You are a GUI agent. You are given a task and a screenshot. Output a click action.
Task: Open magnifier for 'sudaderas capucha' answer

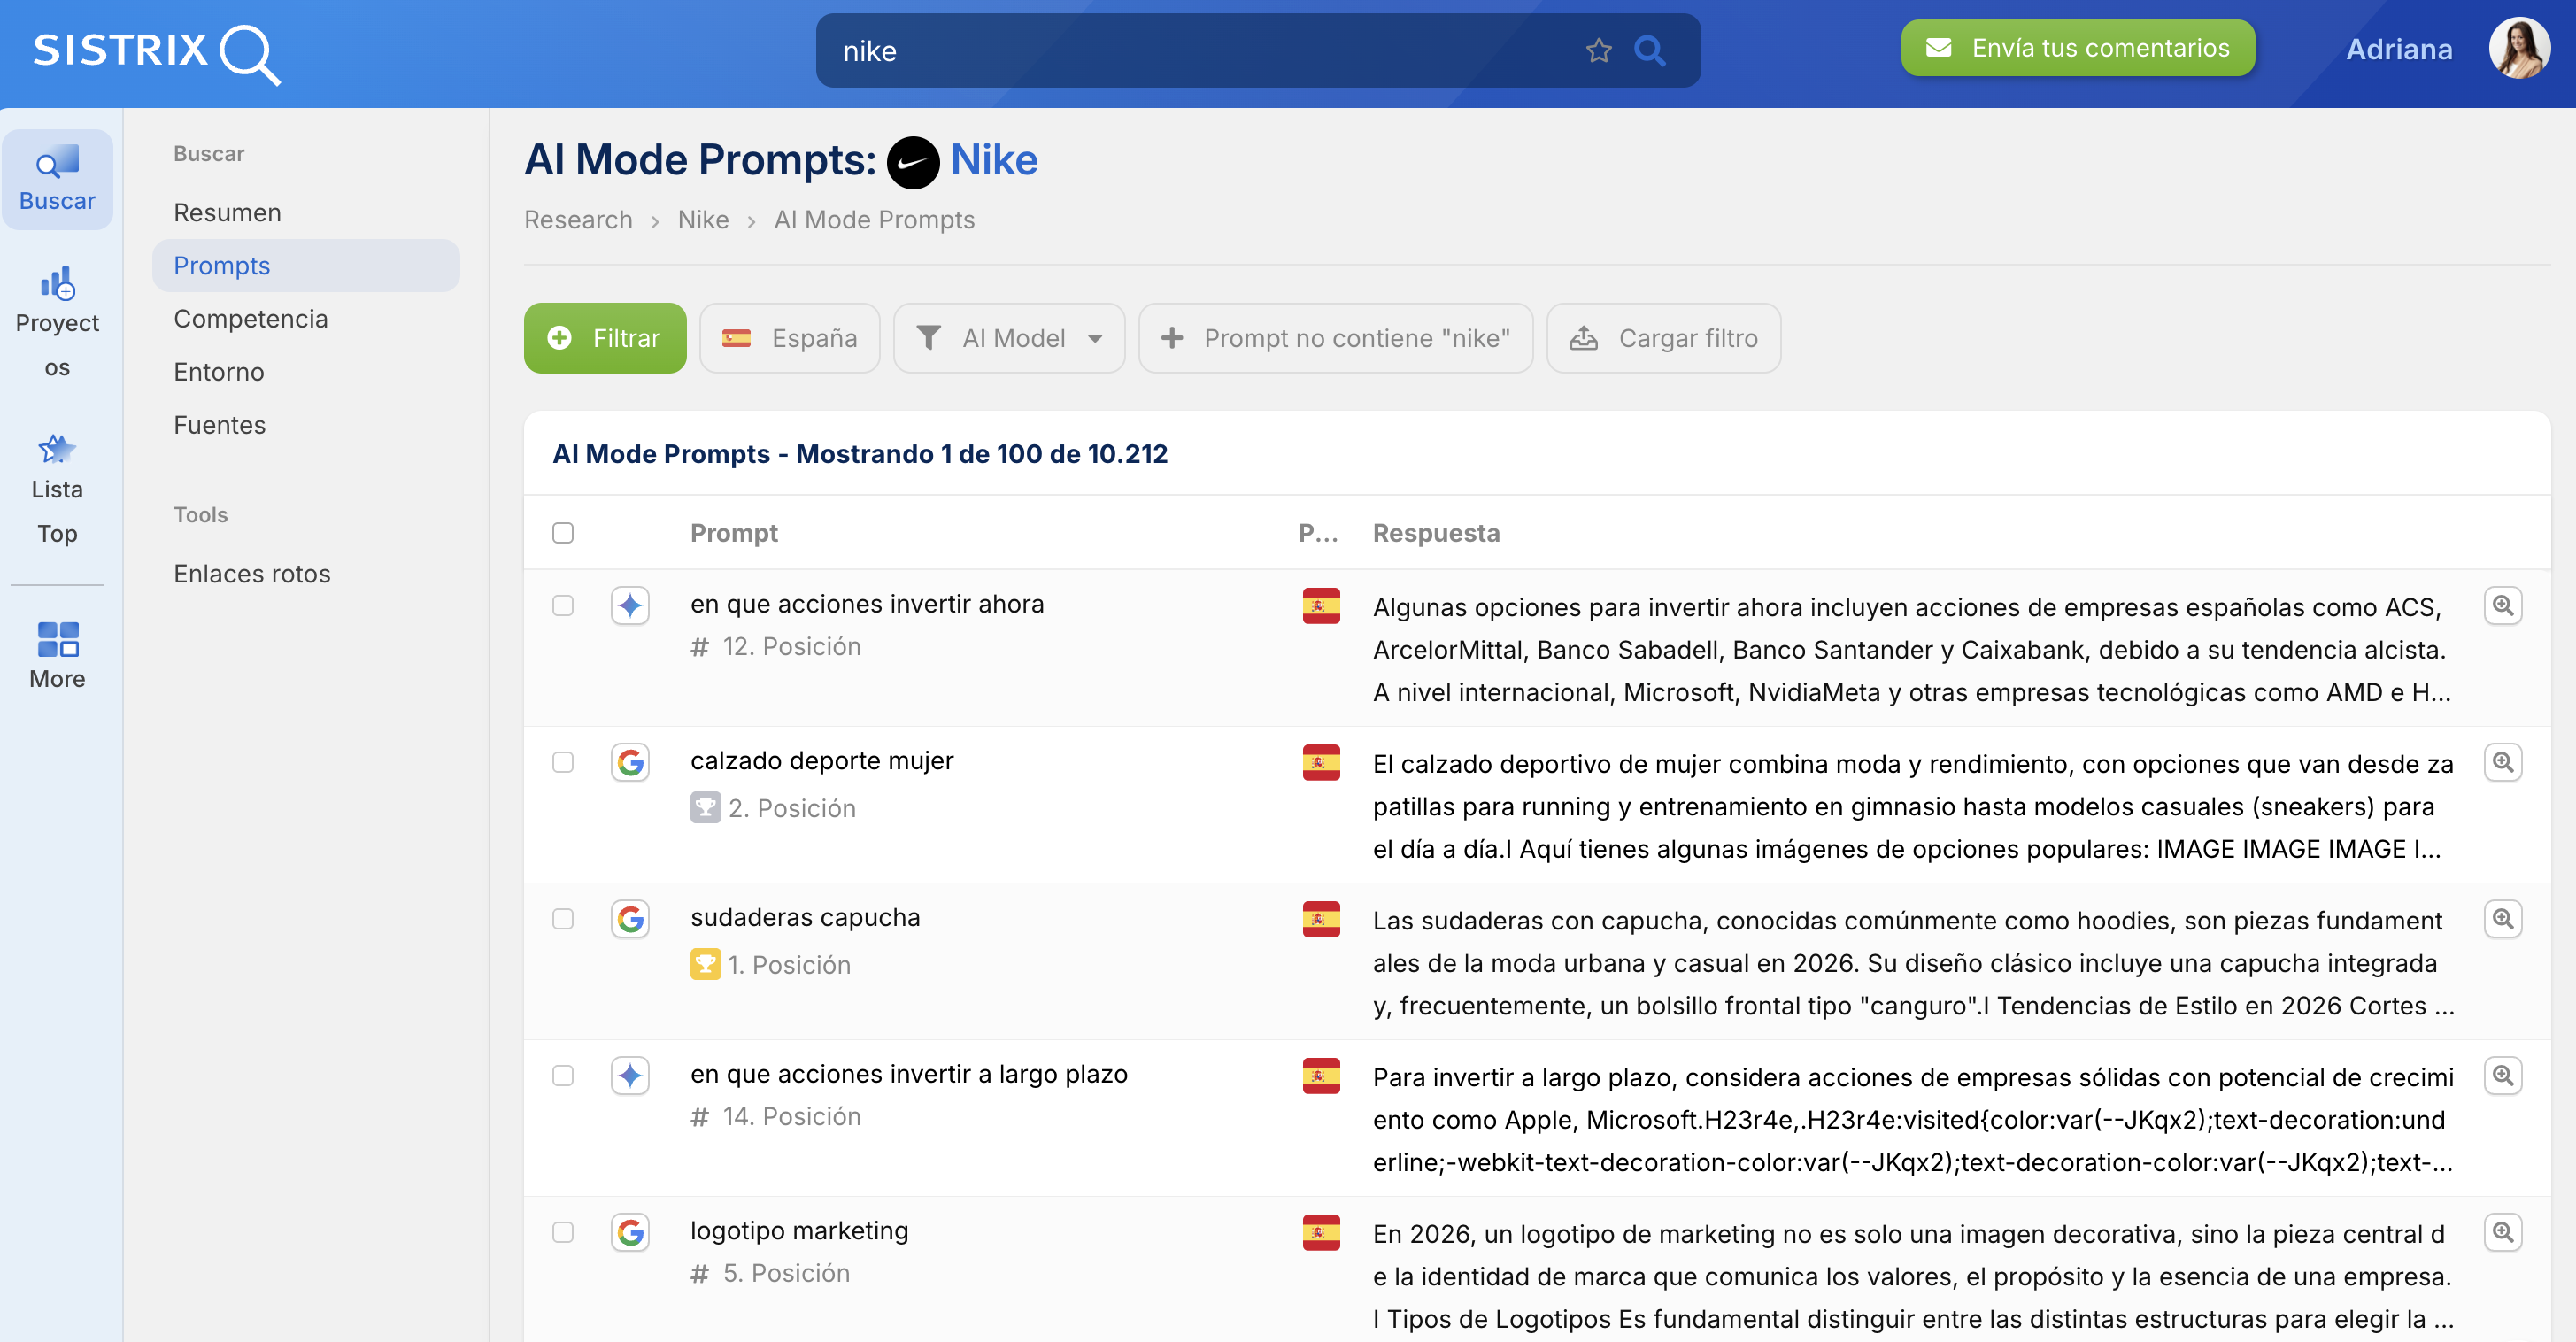point(2502,919)
